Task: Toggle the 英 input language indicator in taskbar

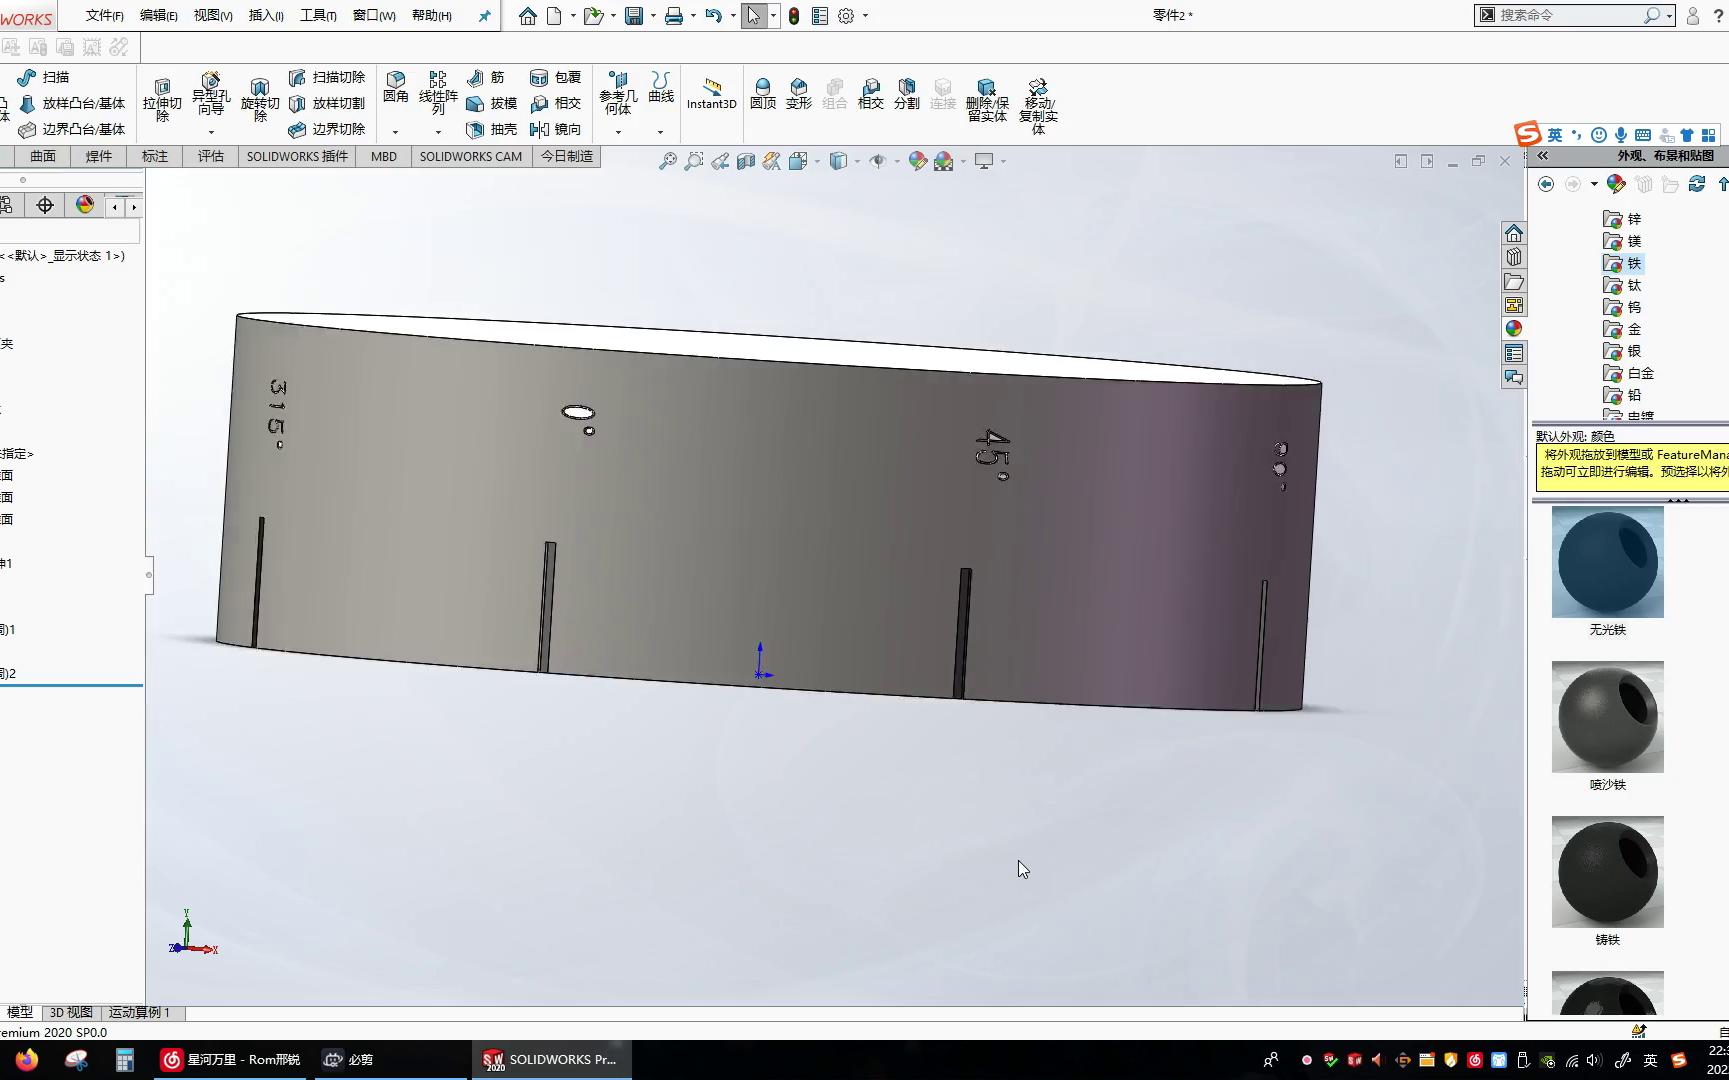Action: pos(1650,1060)
